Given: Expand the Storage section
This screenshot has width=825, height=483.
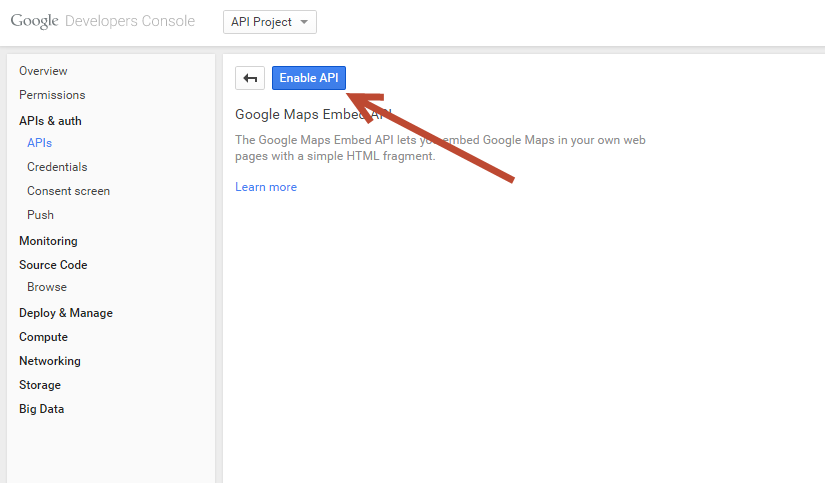Looking at the screenshot, I should [40, 385].
